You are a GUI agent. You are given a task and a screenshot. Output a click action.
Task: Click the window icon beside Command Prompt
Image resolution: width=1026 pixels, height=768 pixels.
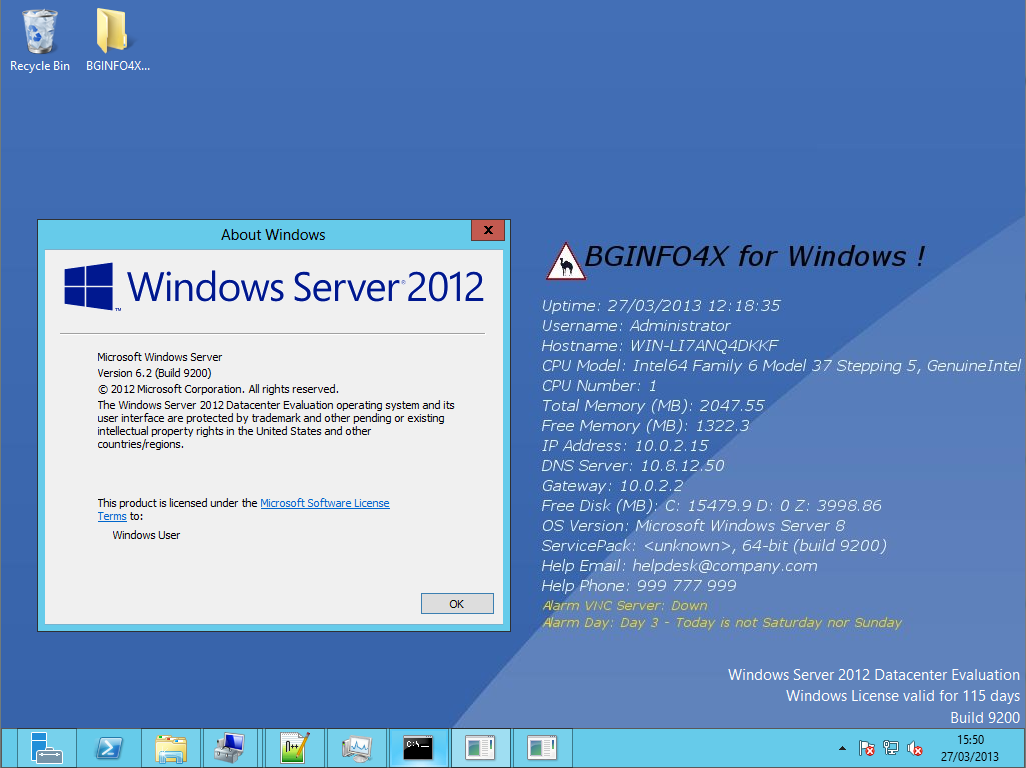(480, 748)
